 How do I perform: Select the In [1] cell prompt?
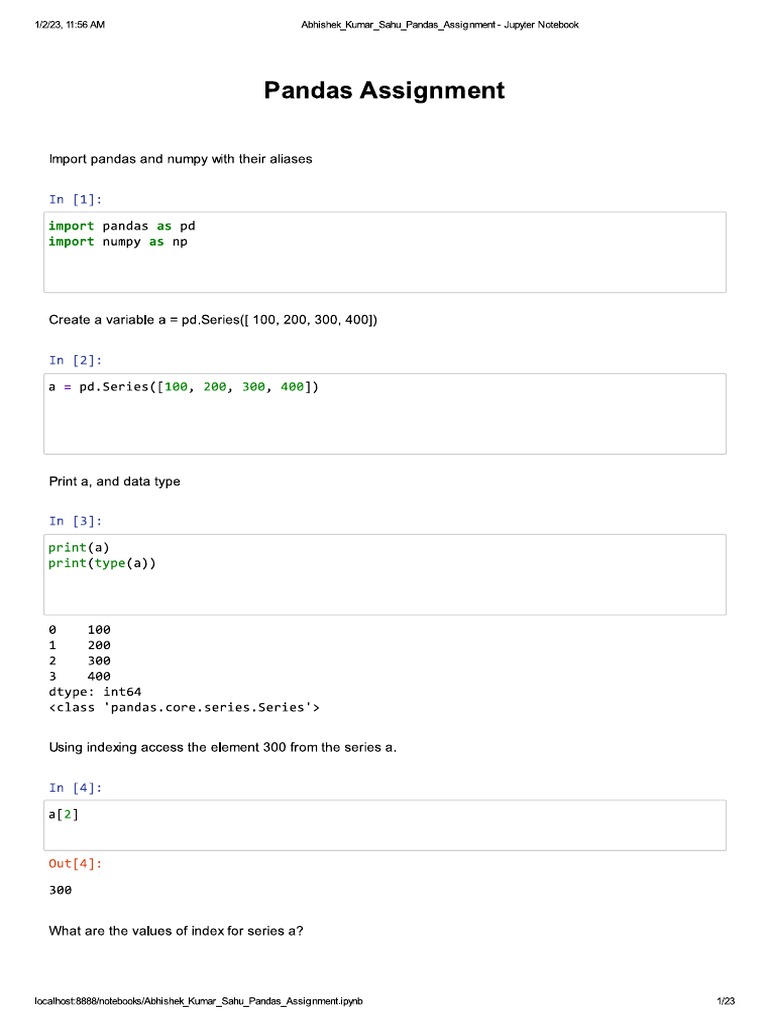[75, 199]
